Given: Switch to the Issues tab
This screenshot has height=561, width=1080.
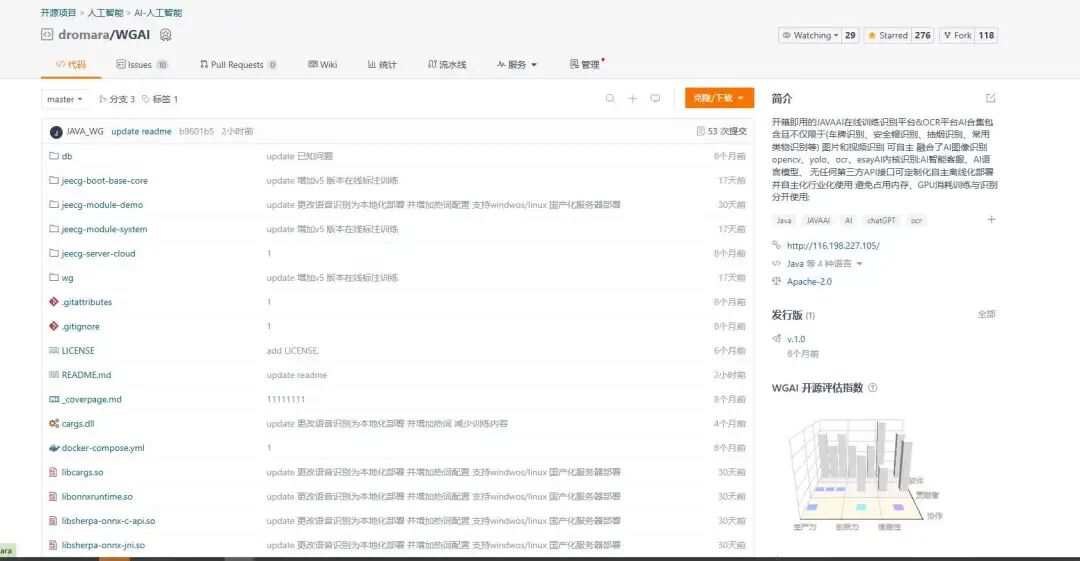Looking at the screenshot, I should pos(141,65).
